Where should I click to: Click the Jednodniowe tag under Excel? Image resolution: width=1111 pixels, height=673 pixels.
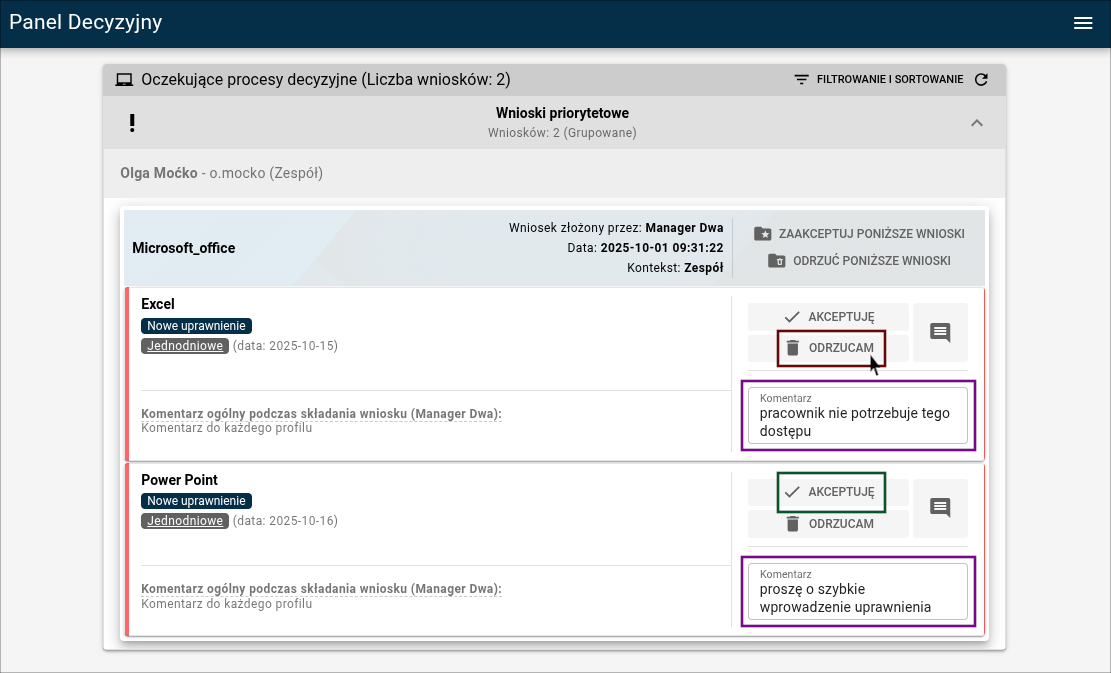click(185, 346)
